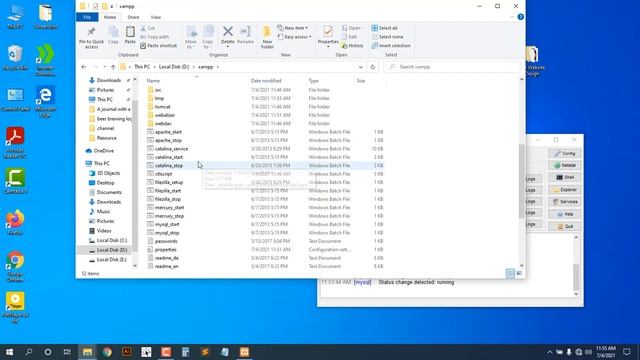Open Firefox desktop shortcut
The height and width of the screenshot is (360, 640).
click(x=15, y=222)
